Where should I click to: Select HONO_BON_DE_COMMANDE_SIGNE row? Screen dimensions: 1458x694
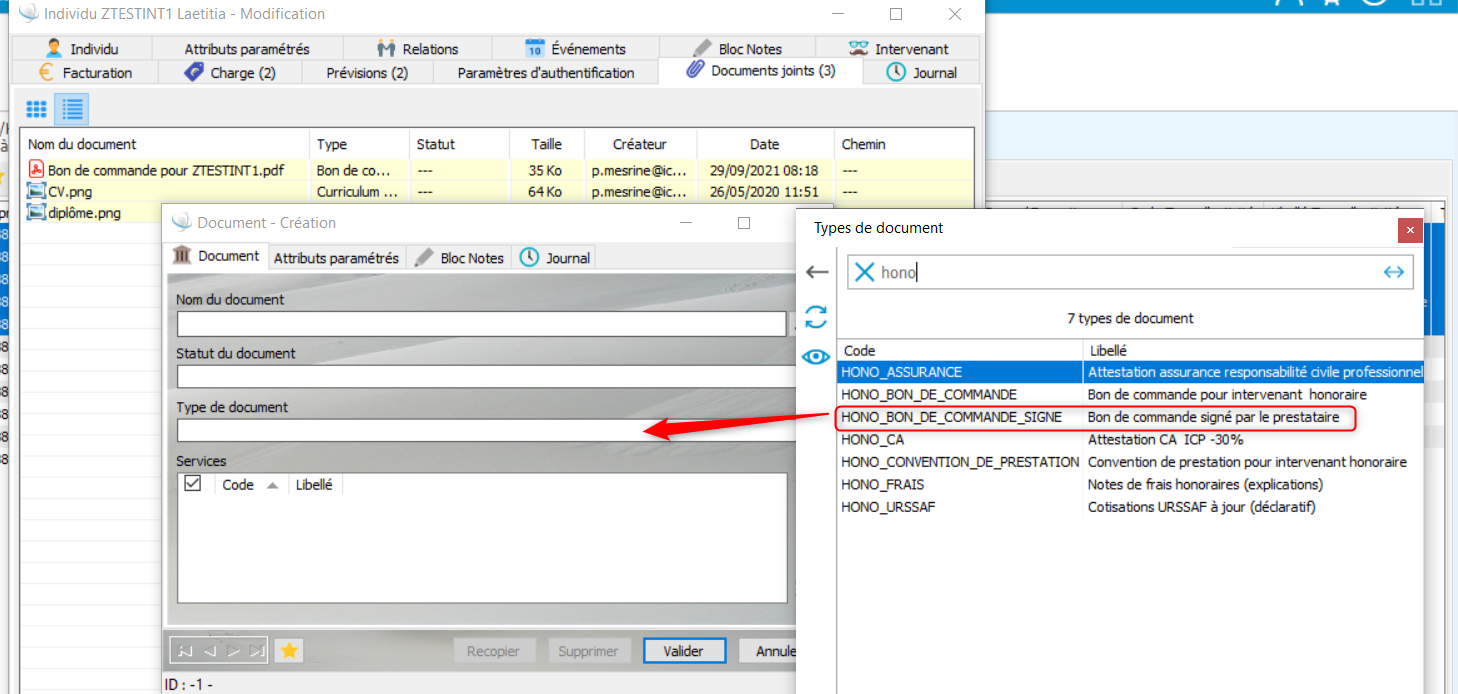951,417
